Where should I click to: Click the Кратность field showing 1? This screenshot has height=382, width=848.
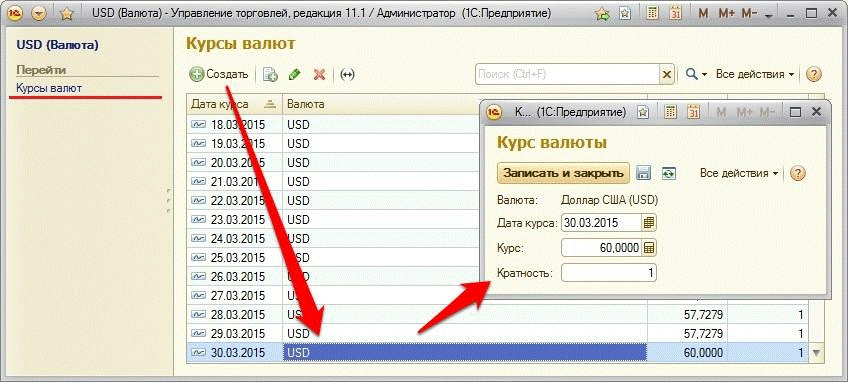[609, 273]
